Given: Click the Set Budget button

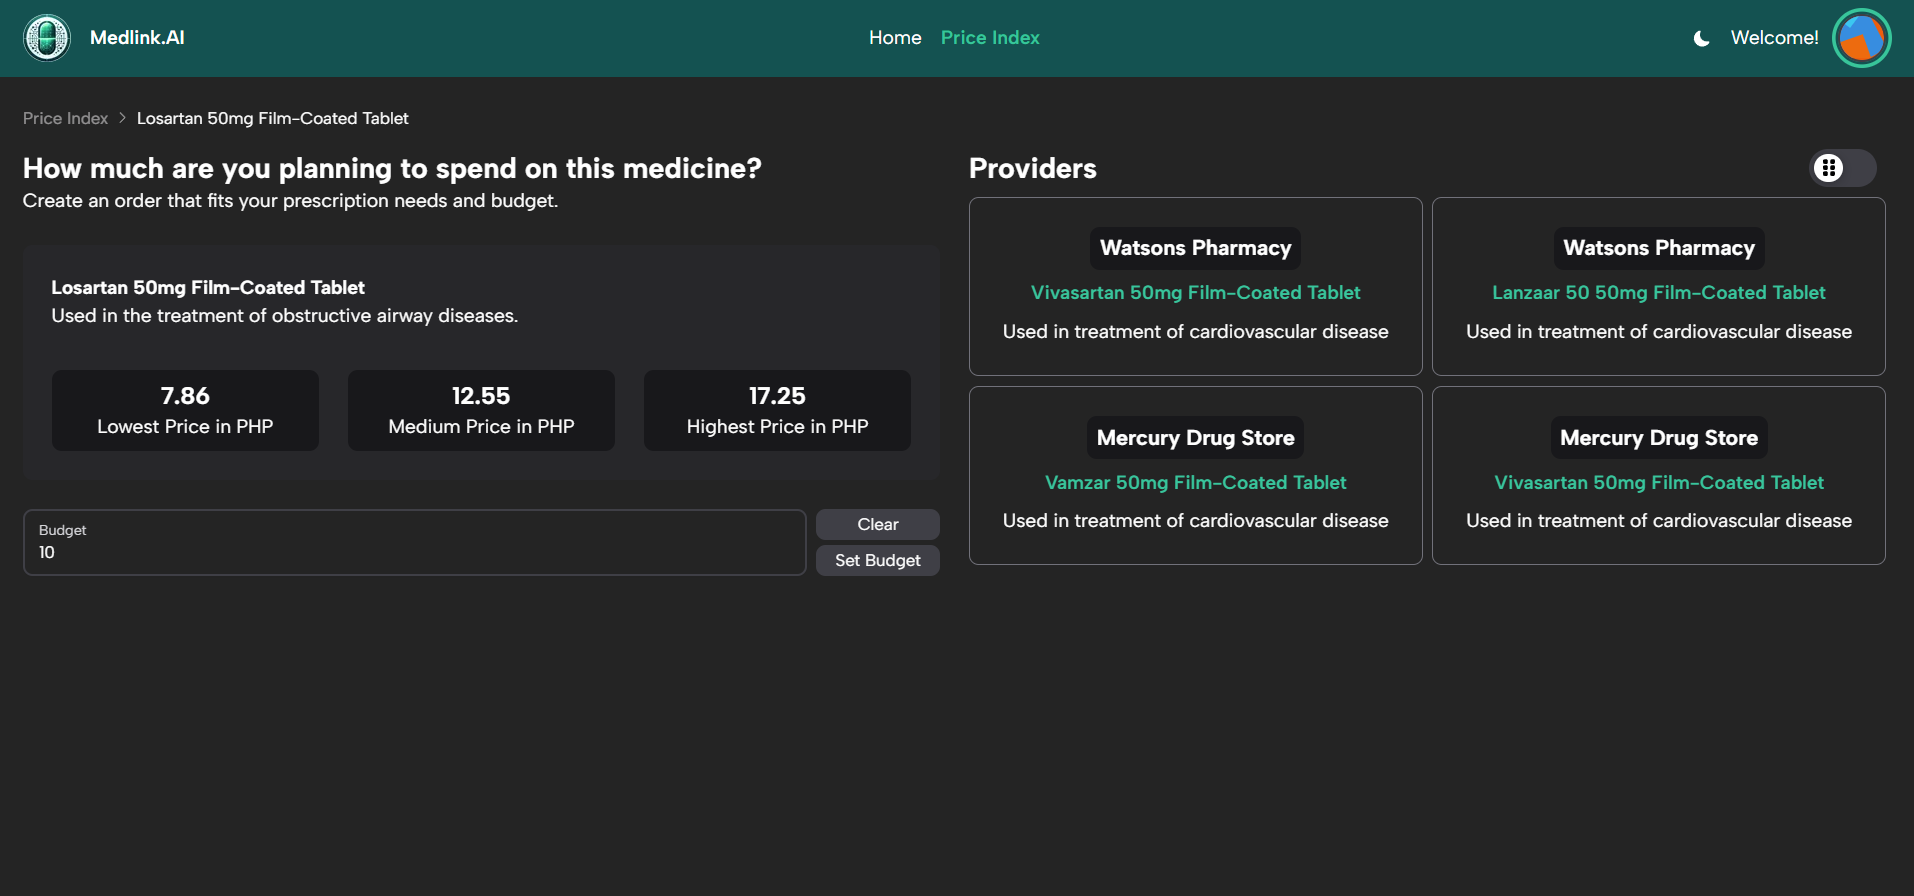Looking at the screenshot, I should (877, 560).
